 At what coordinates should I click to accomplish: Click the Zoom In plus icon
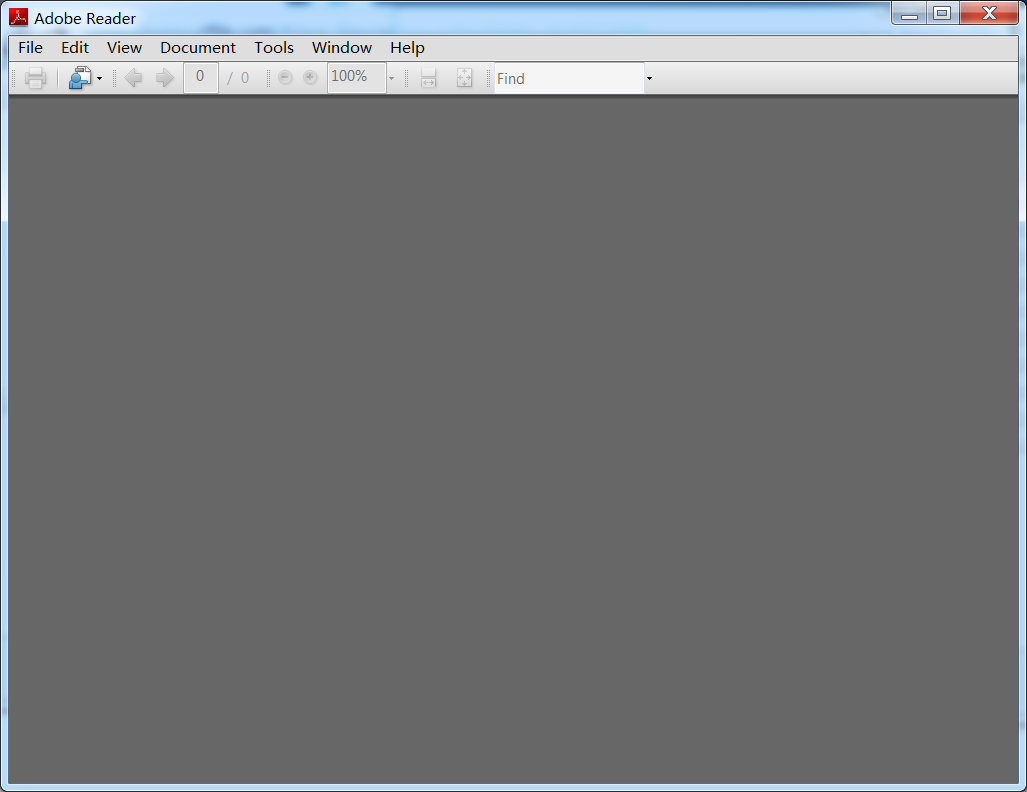310,78
